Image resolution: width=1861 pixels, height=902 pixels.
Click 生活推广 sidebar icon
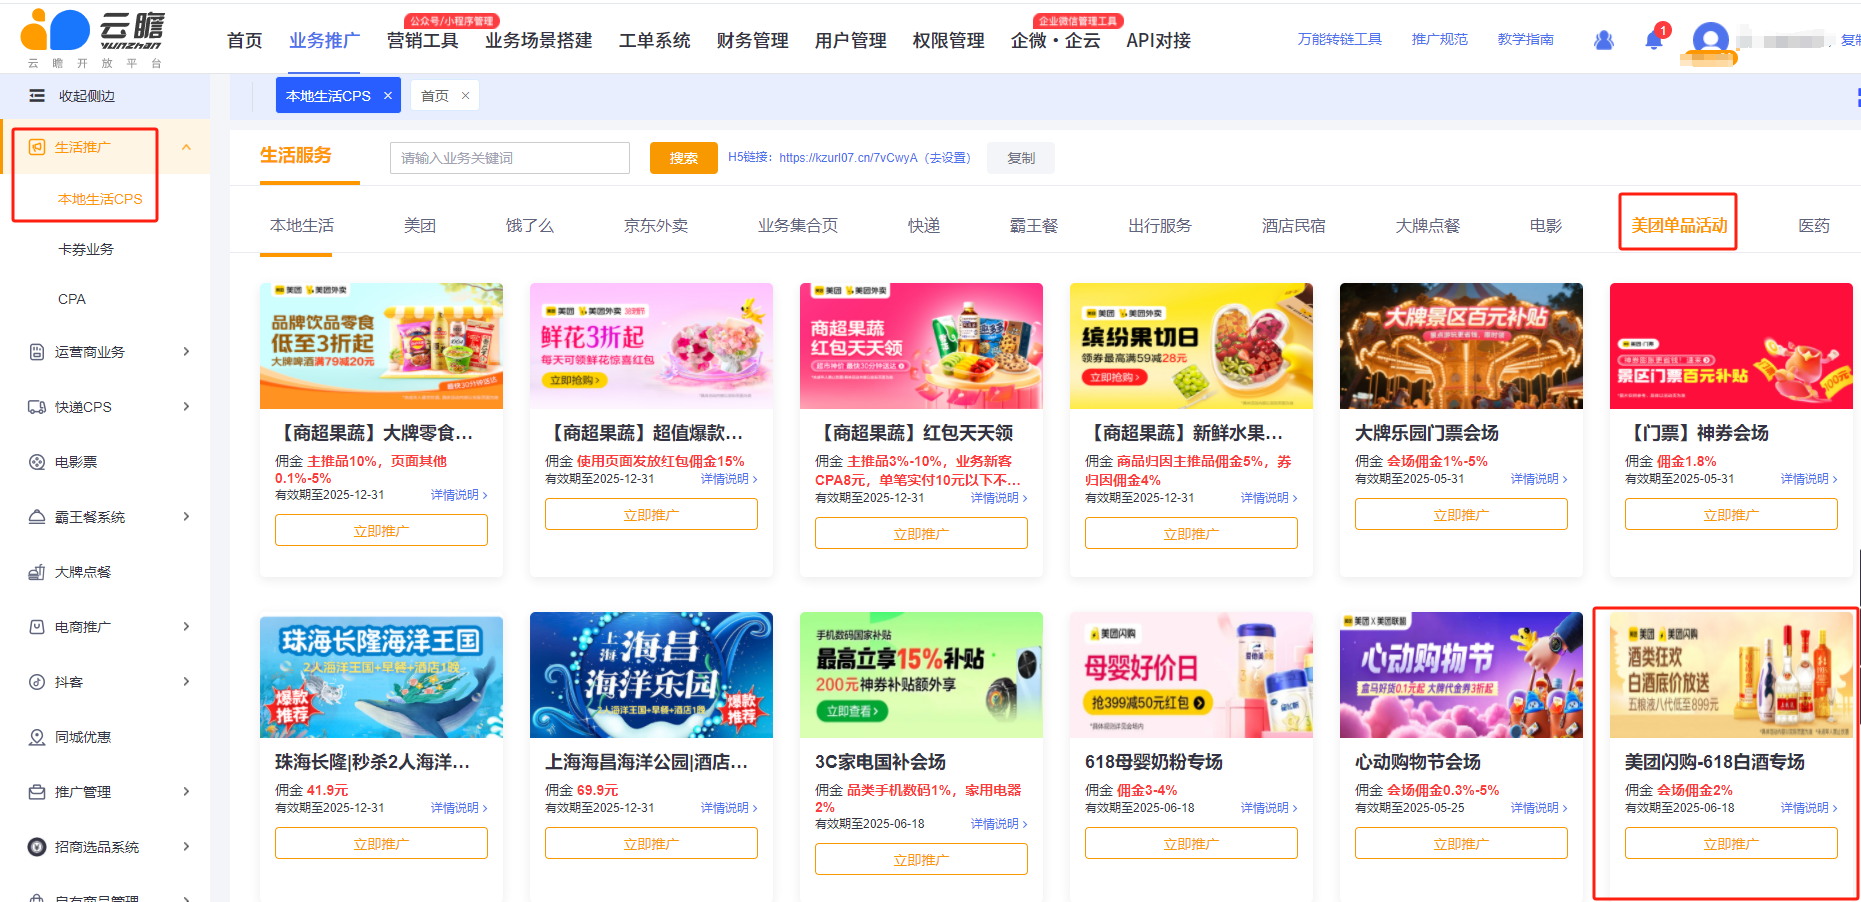(37, 147)
